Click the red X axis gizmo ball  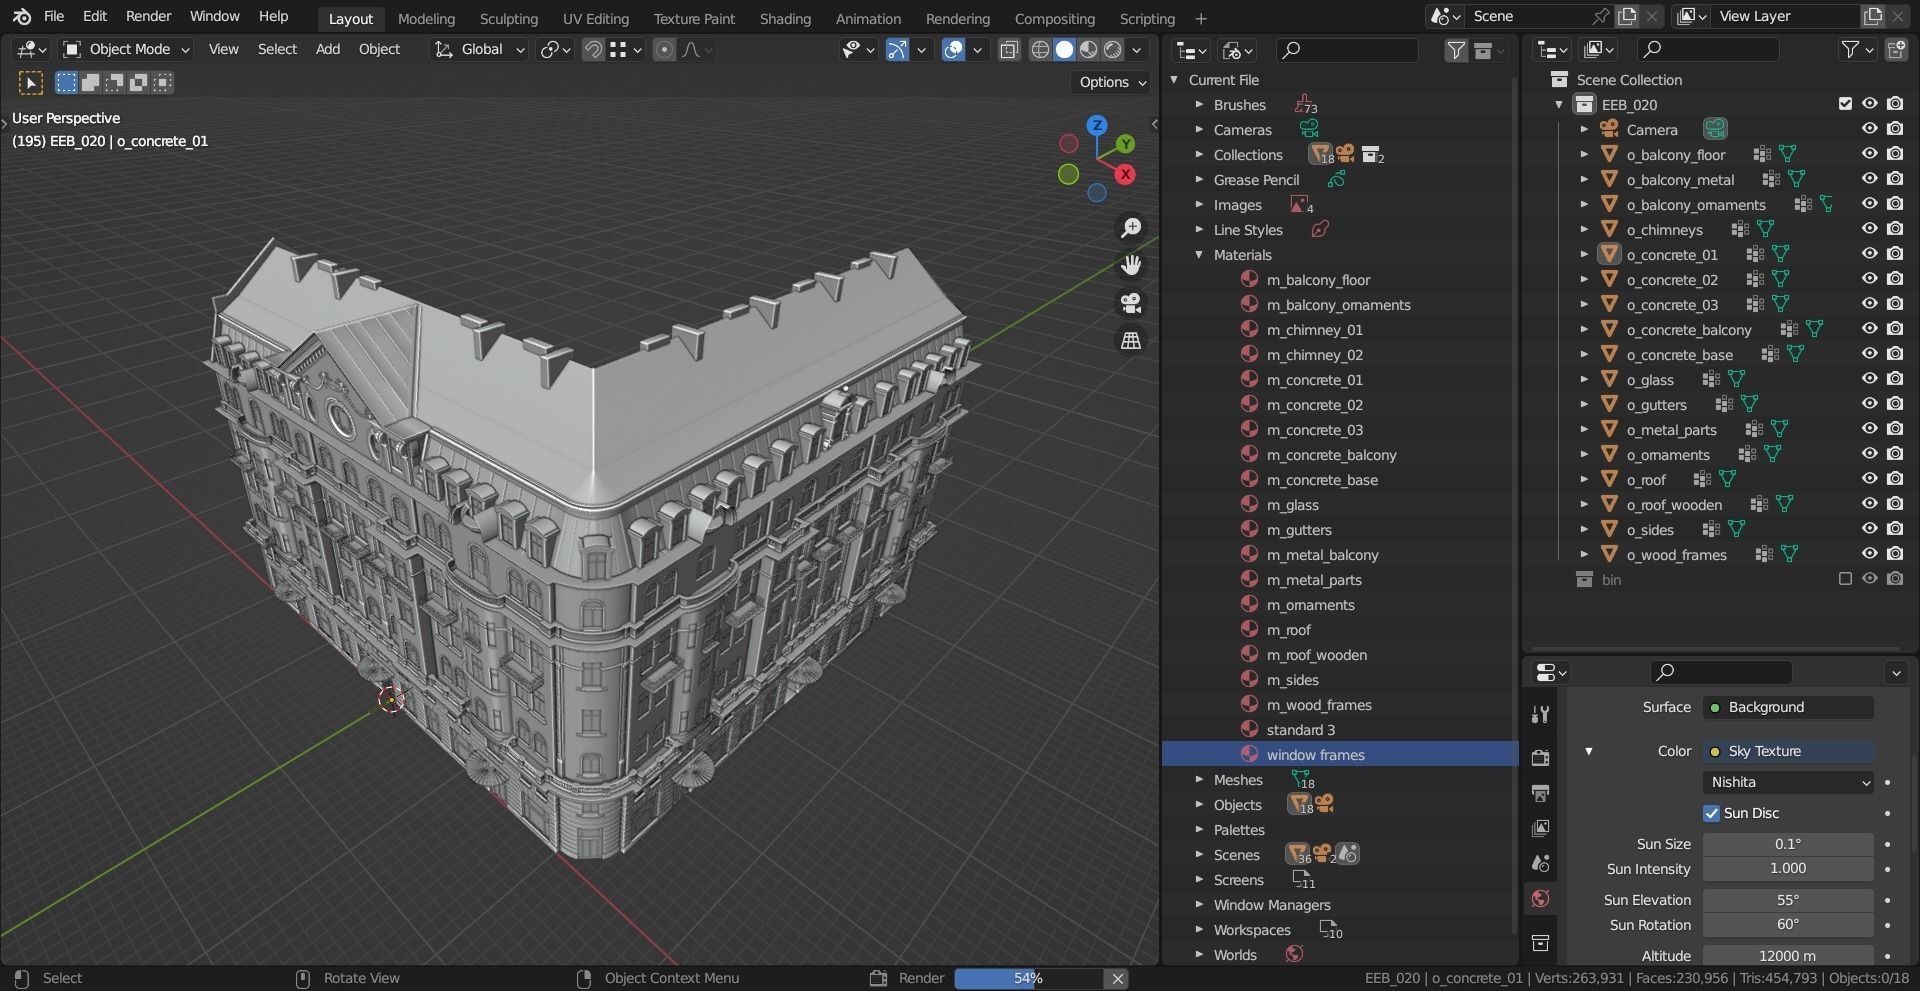pyautogui.click(x=1125, y=175)
